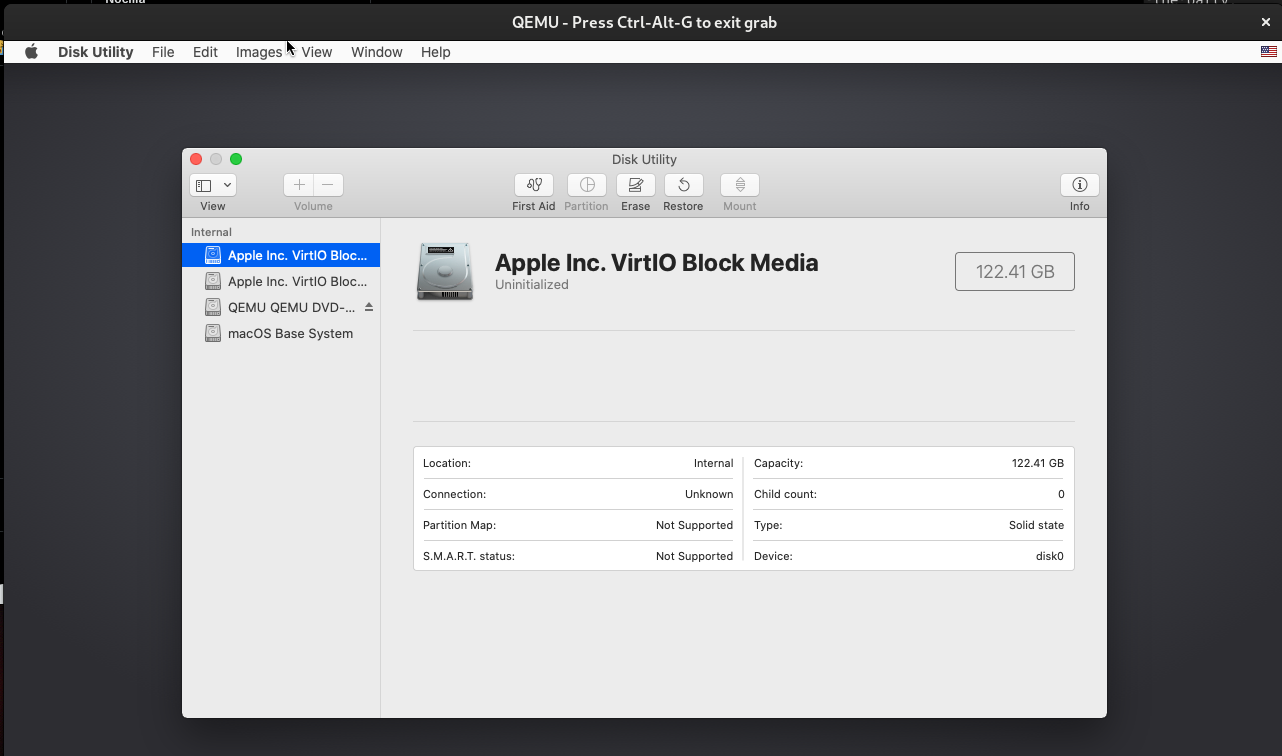Viewport: 1282px width, 756px height.
Task: Open the Window menu
Action: point(377,52)
